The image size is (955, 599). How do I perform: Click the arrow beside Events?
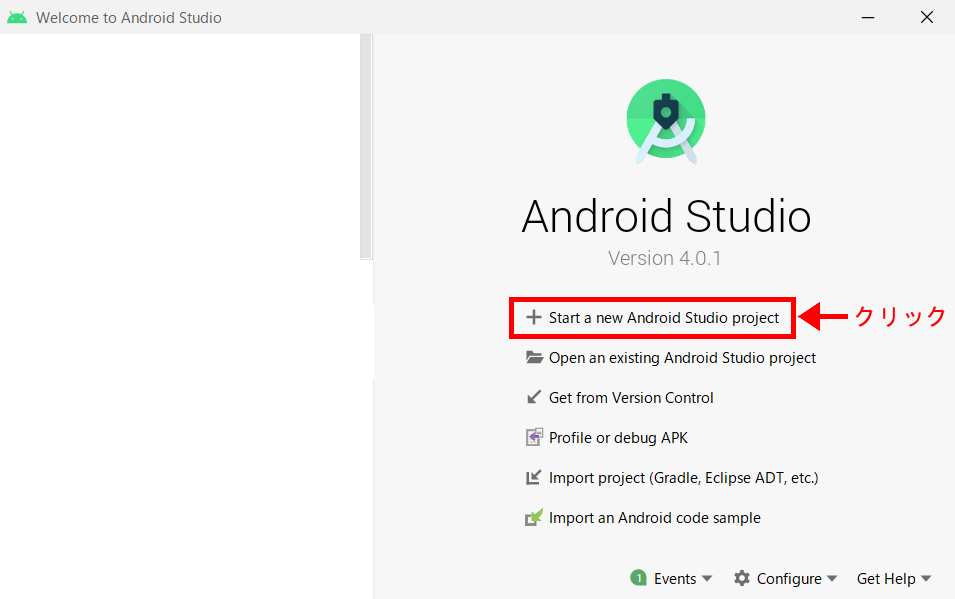pyautogui.click(x=707, y=578)
